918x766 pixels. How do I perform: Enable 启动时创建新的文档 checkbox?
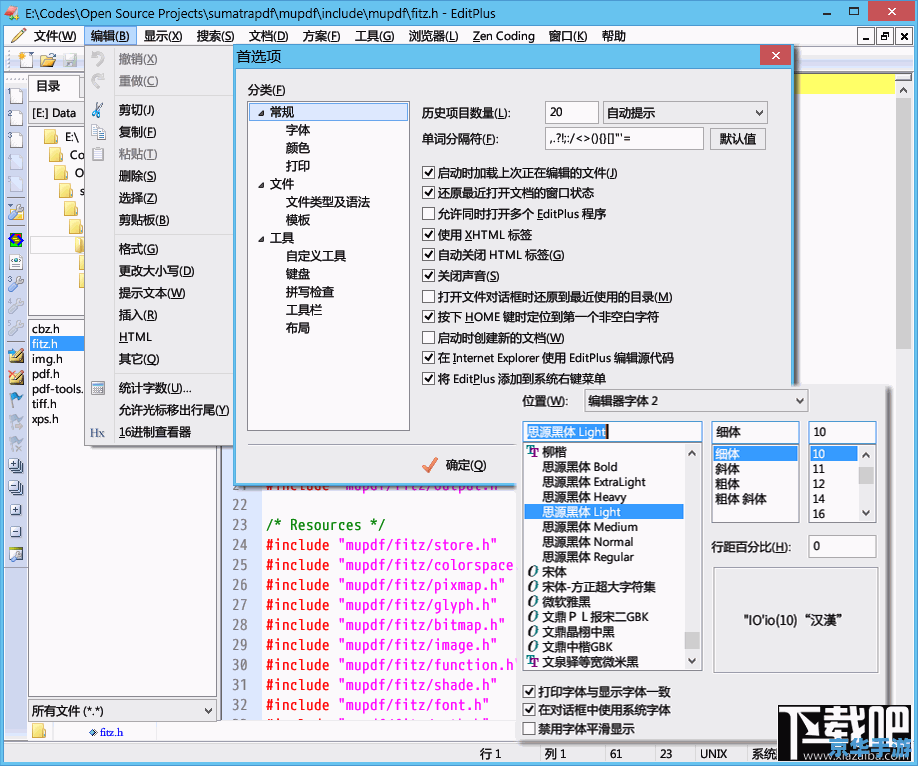coord(428,338)
